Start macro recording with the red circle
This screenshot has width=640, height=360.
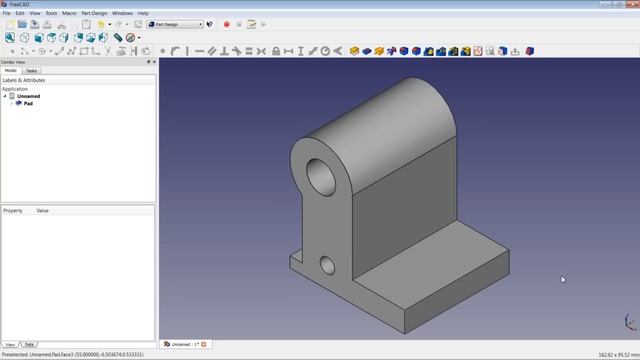pyautogui.click(x=227, y=24)
